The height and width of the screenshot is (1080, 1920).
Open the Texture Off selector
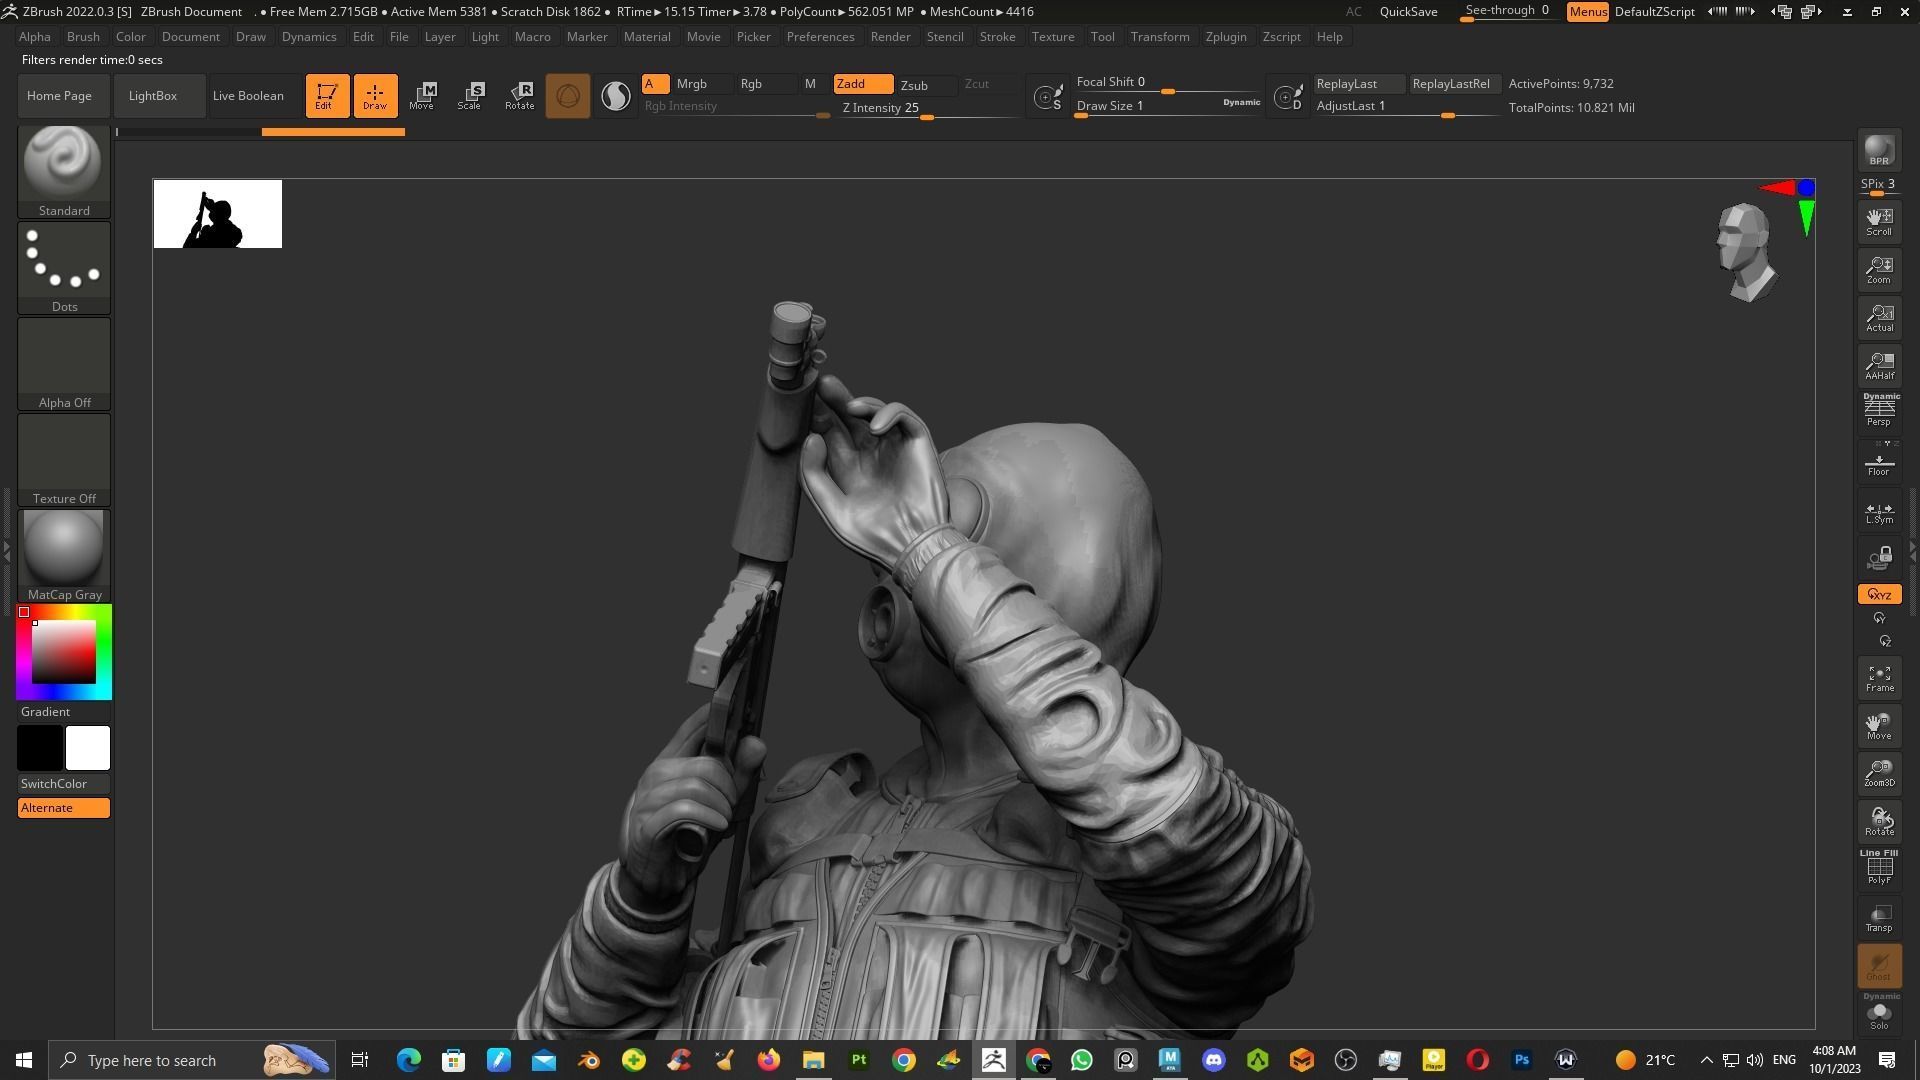(x=63, y=459)
